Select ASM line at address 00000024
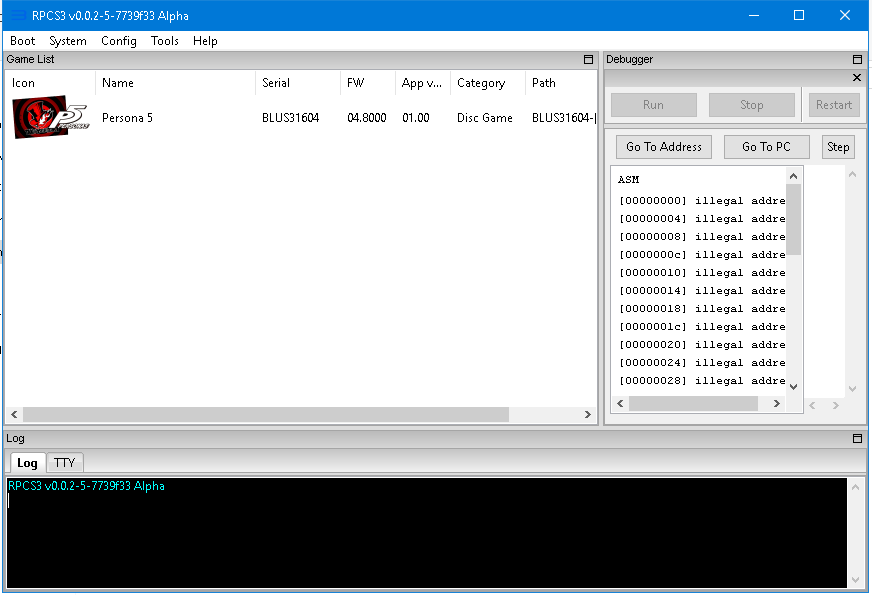This screenshot has height=595, width=872. (702, 363)
